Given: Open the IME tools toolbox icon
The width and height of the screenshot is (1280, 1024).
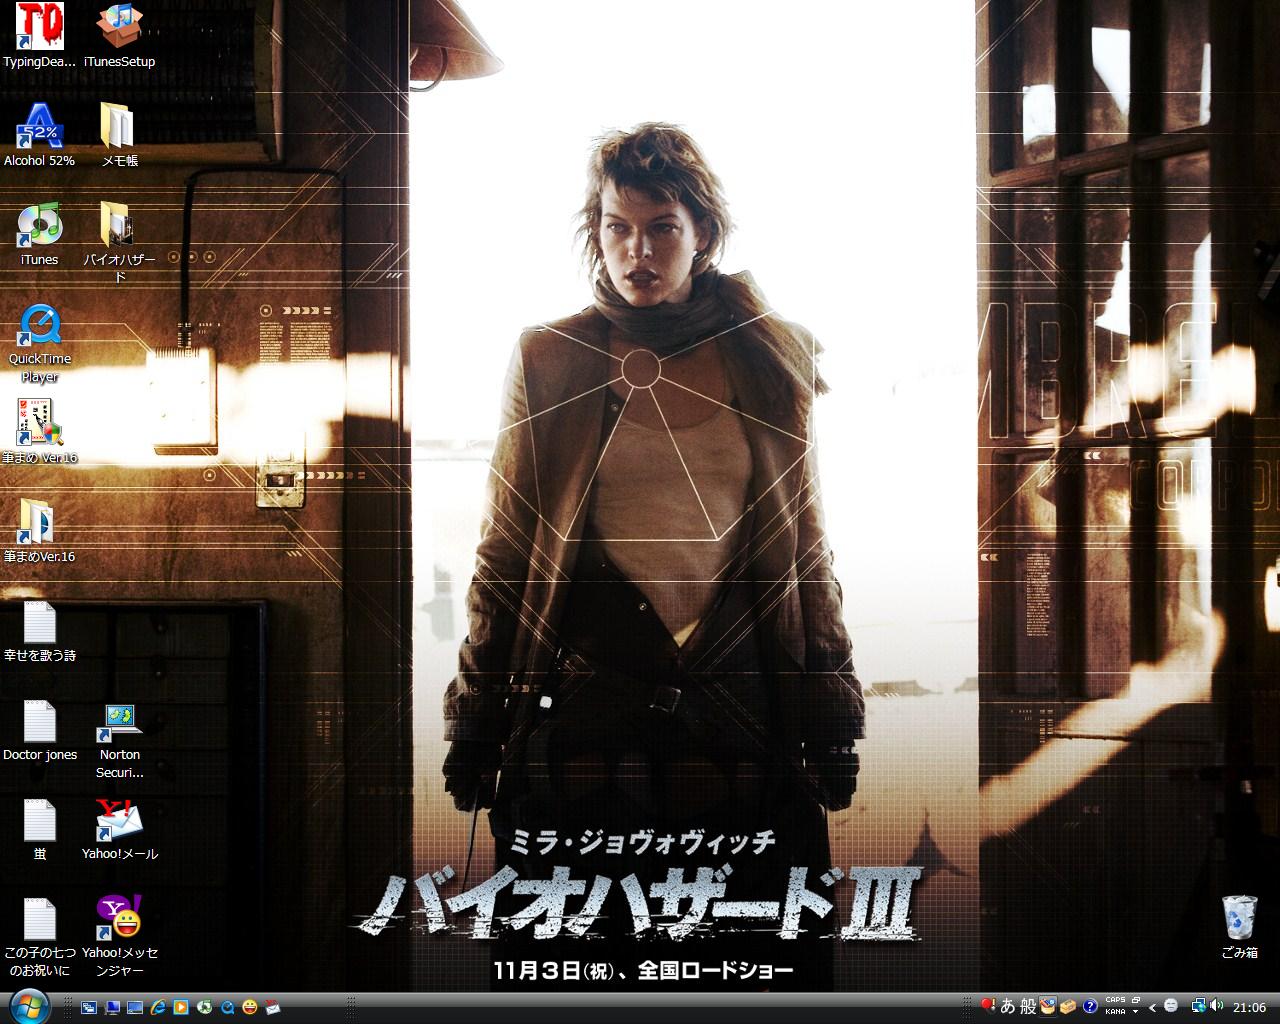Looking at the screenshot, I should 1067,1006.
